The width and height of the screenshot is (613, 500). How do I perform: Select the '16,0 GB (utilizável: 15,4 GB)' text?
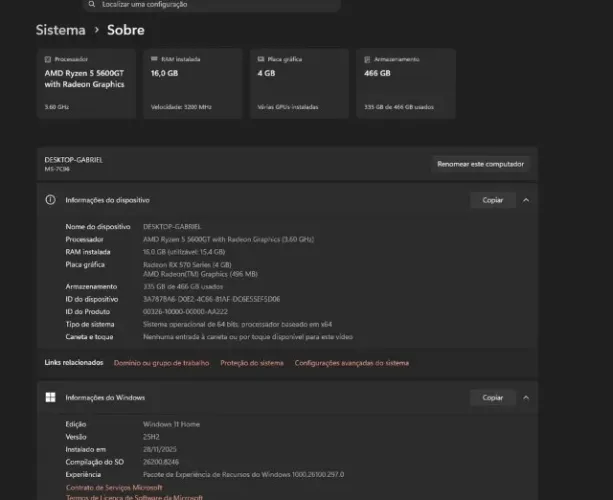click(x=184, y=252)
